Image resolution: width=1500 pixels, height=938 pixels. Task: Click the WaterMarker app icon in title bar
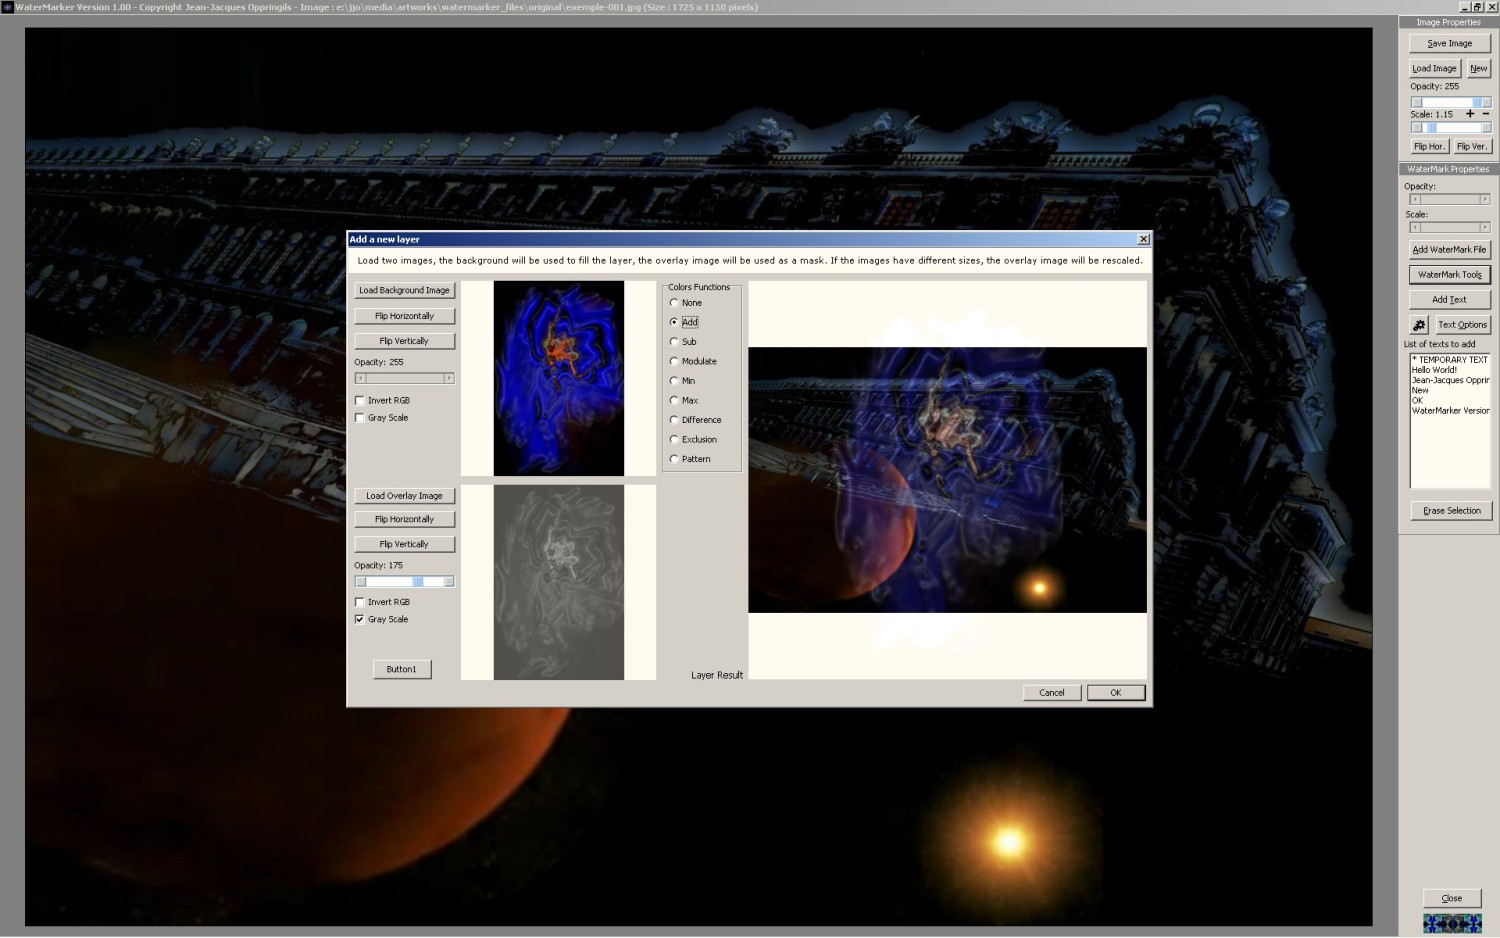(x=7, y=7)
